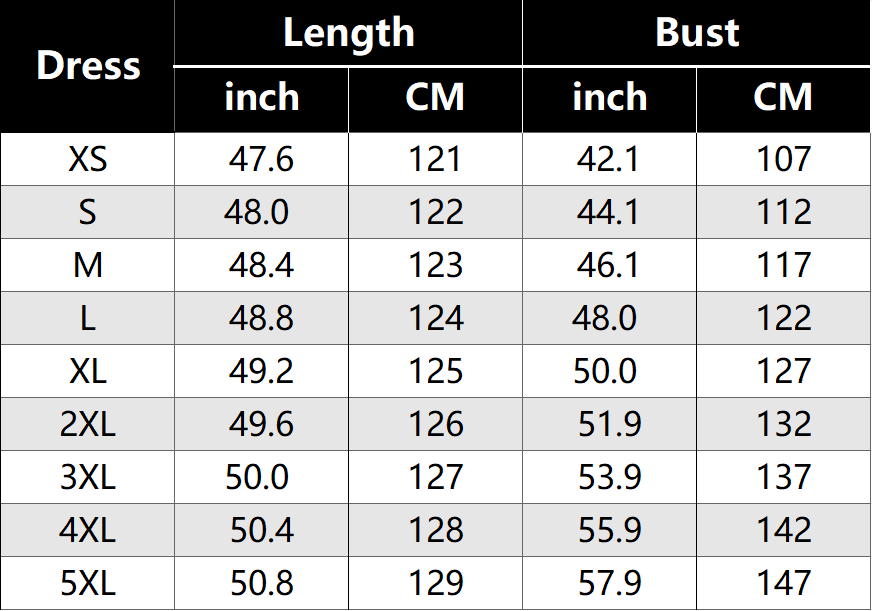Click the 142 bust CM value

point(783,530)
